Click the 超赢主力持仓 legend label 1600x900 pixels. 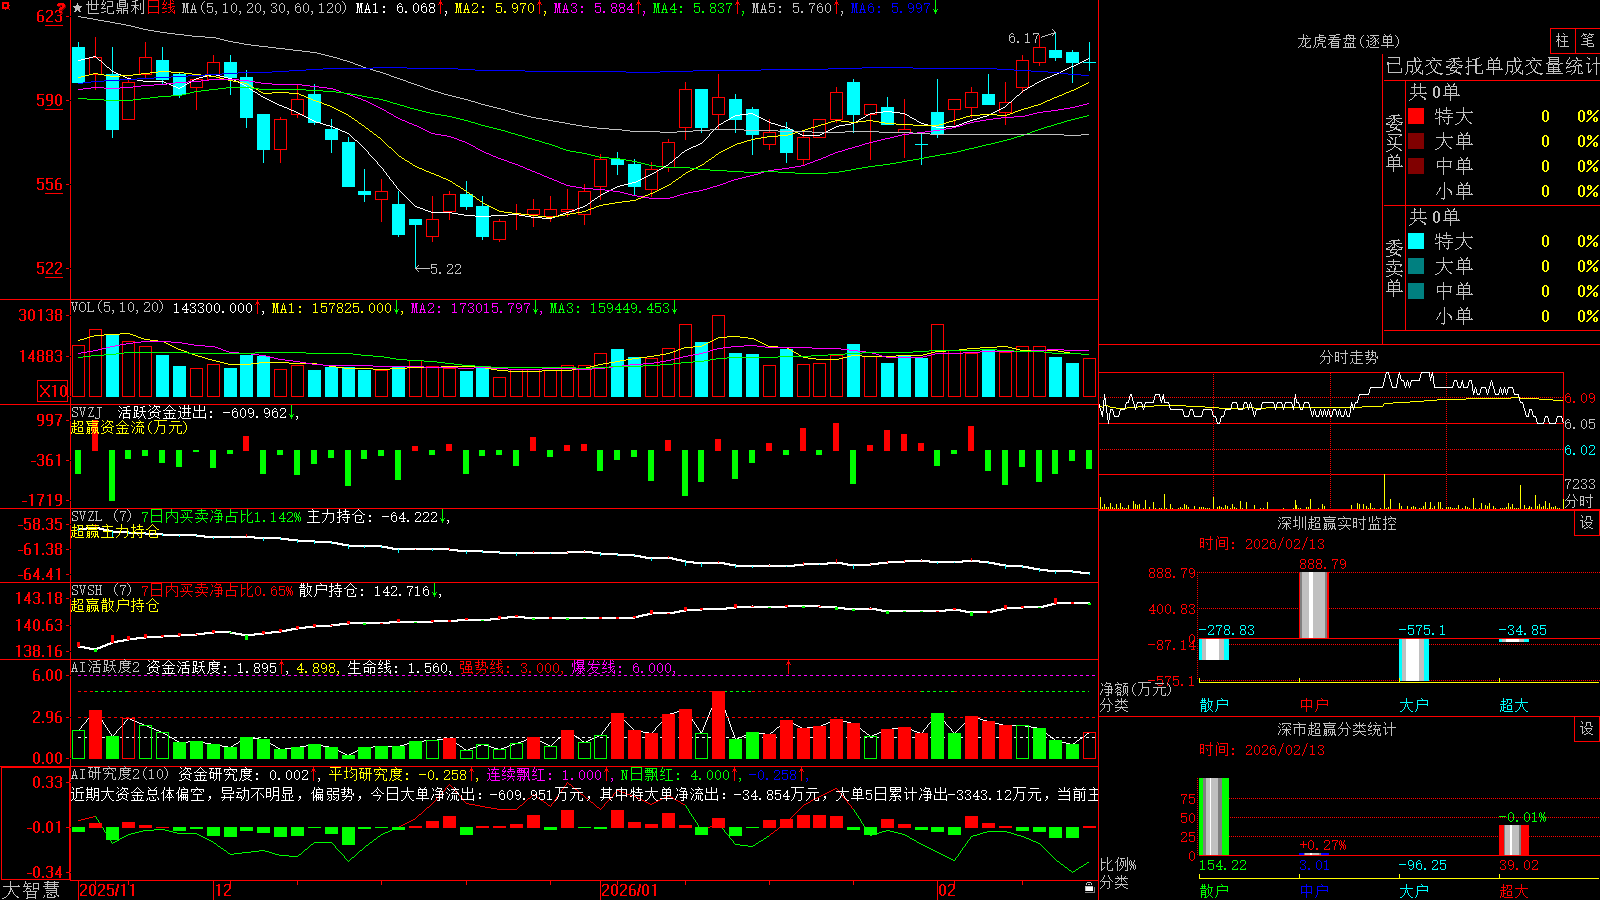[115, 531]
